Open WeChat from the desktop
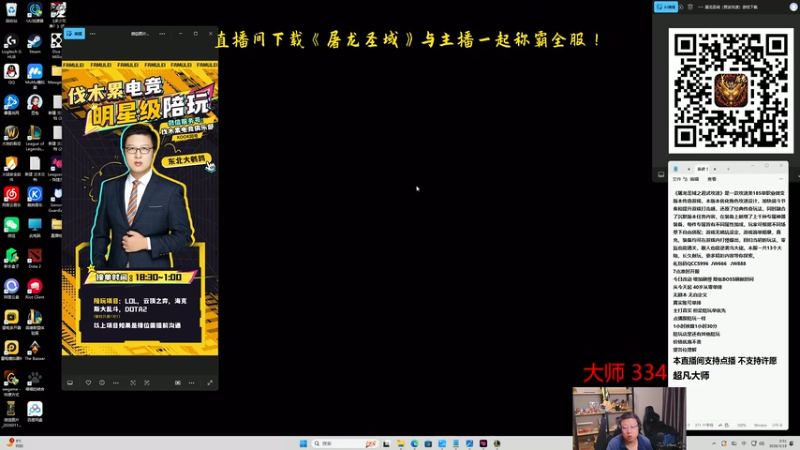This screenshot has height=450, width=800. click(11, 227)
